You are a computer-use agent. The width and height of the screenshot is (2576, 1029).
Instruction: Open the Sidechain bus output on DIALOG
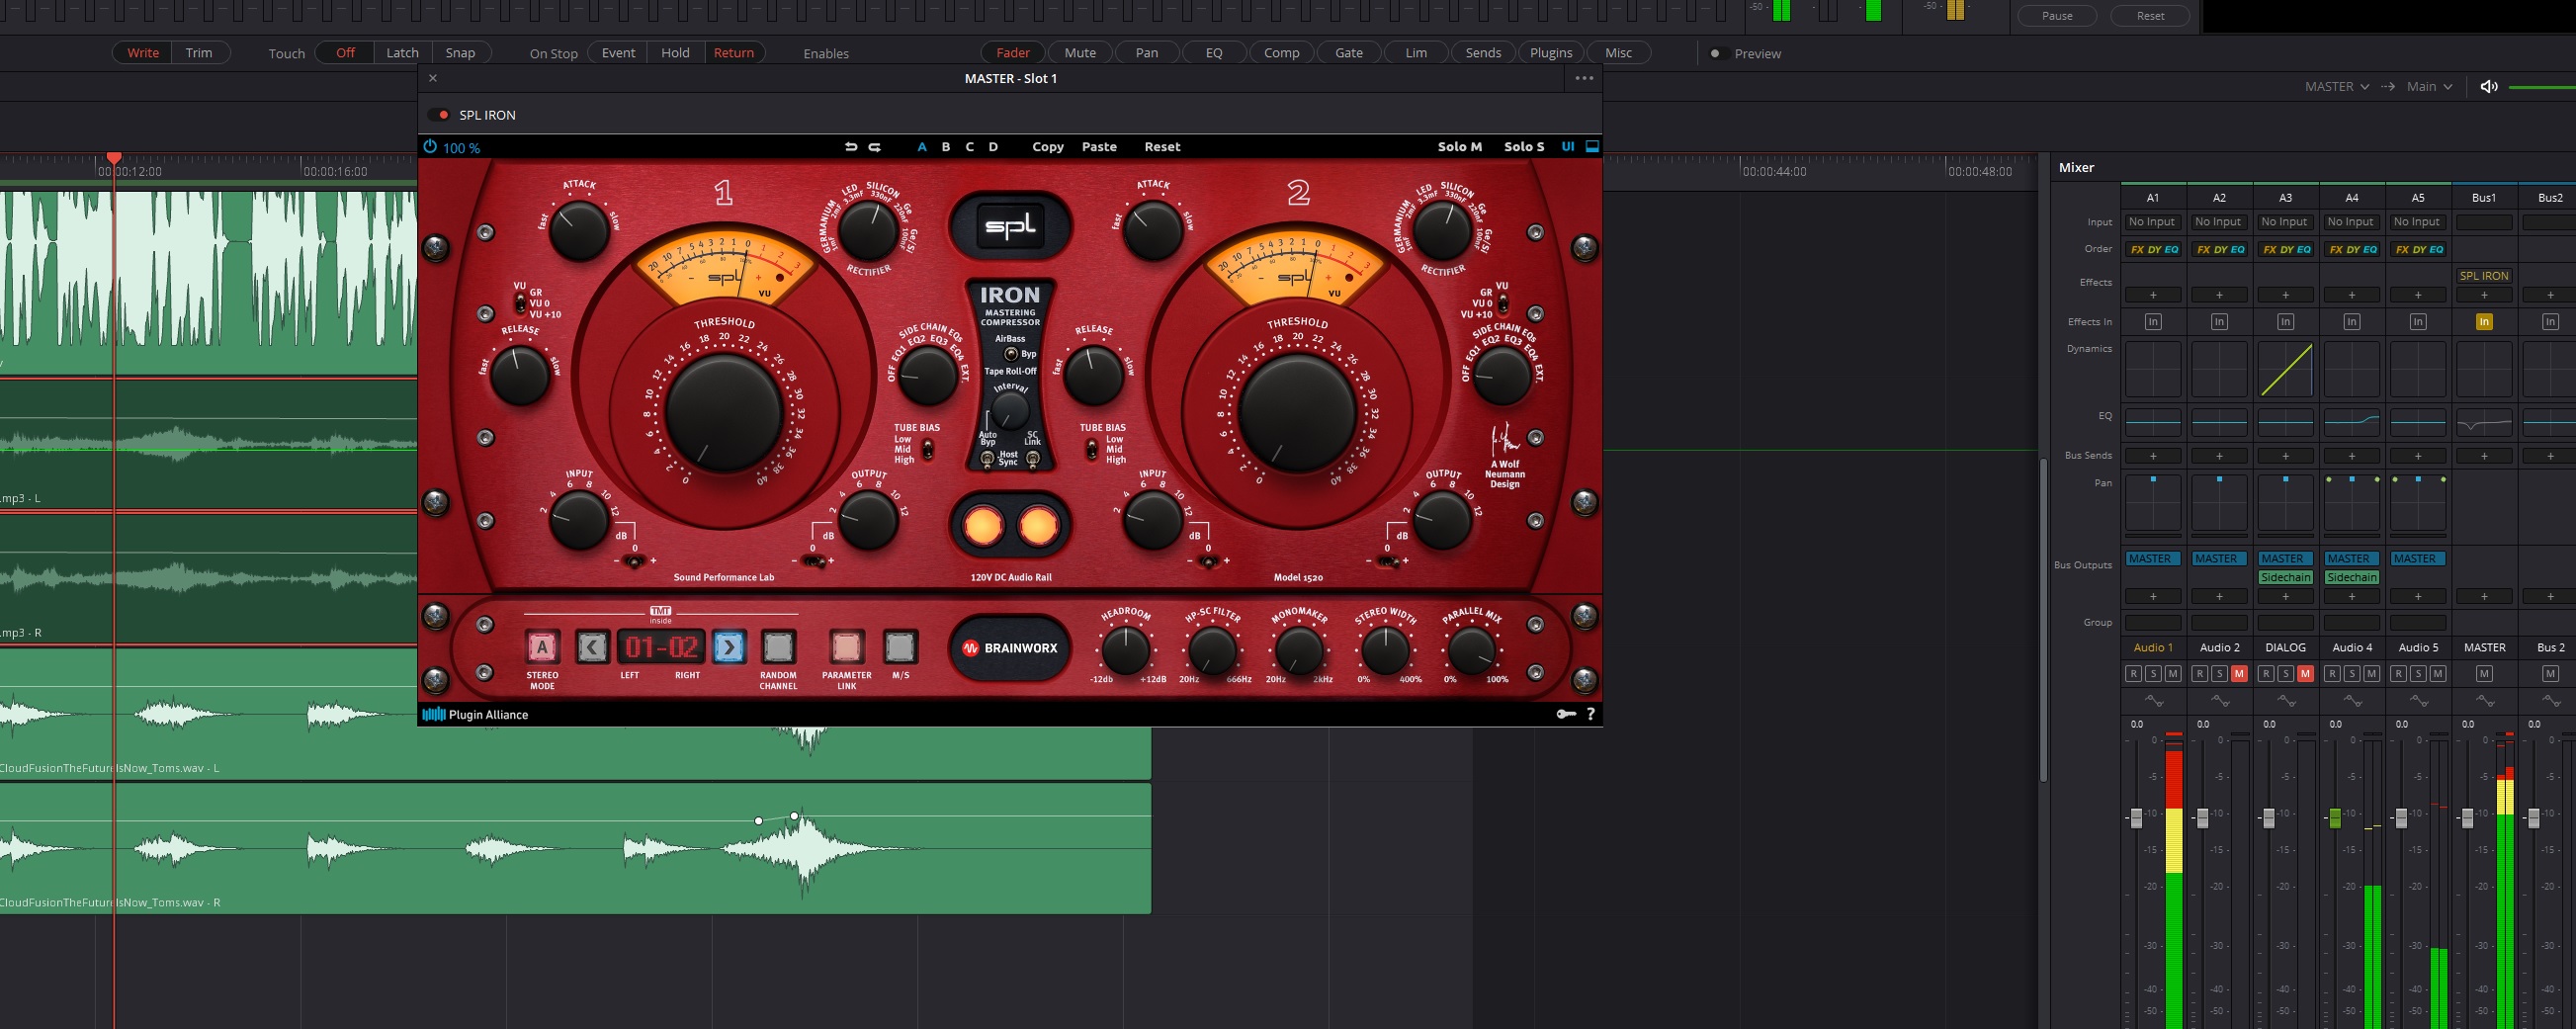coord(2285,578)
